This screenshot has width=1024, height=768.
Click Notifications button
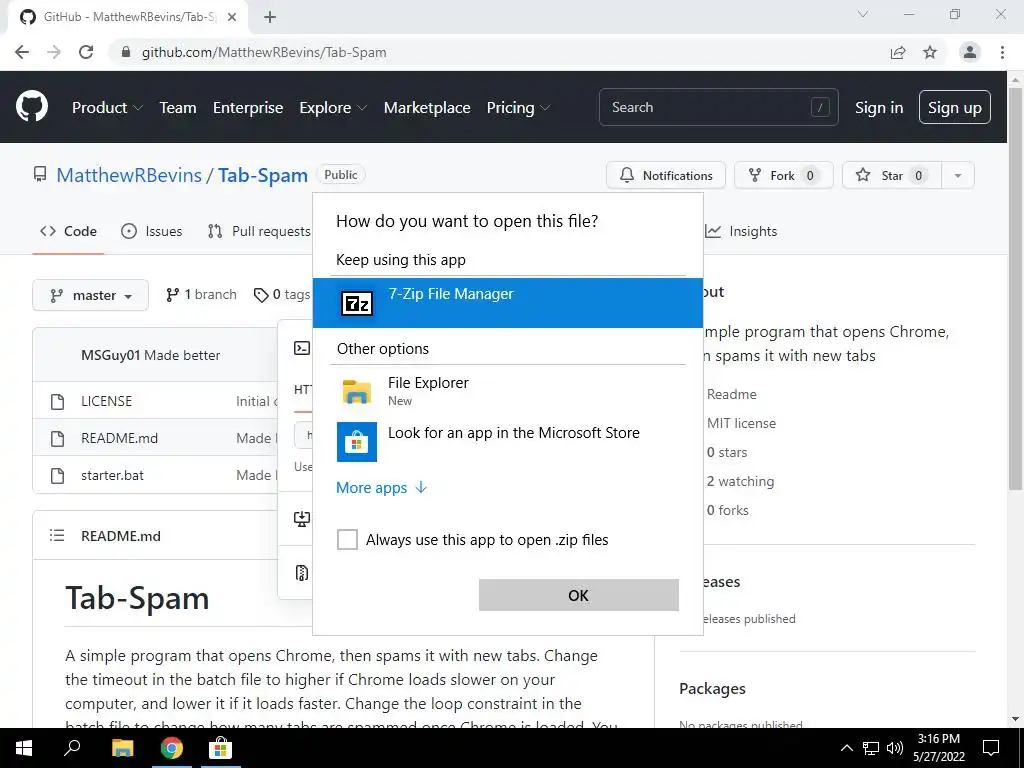[665, 175]
